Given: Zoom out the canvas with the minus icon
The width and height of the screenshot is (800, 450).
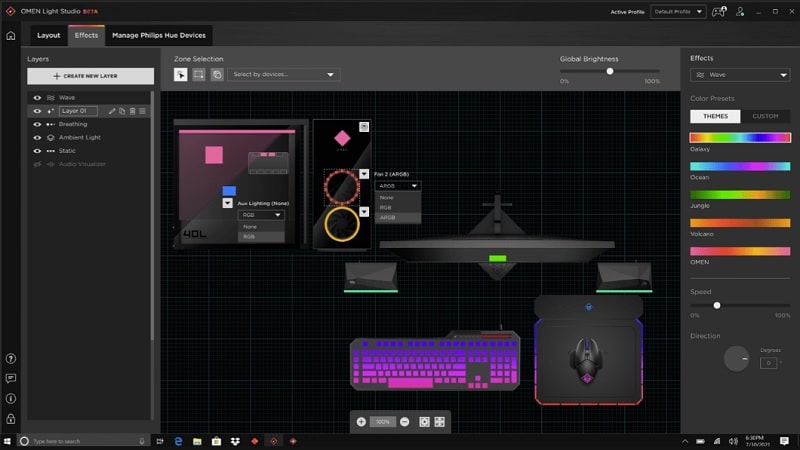Looking at the screenshot, I should point(405,422).
